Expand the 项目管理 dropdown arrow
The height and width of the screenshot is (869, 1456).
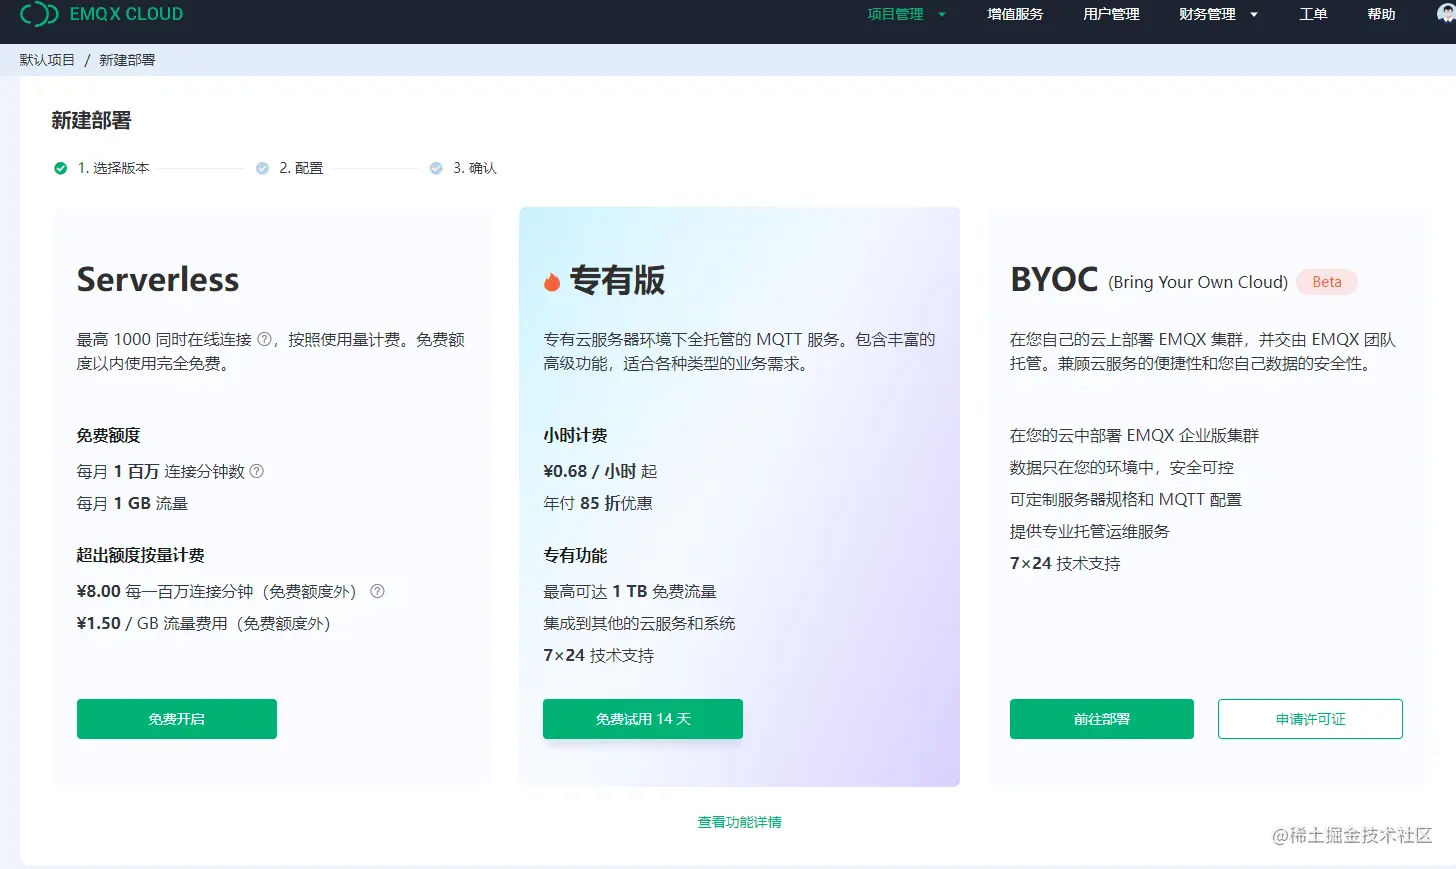(942, 15)
